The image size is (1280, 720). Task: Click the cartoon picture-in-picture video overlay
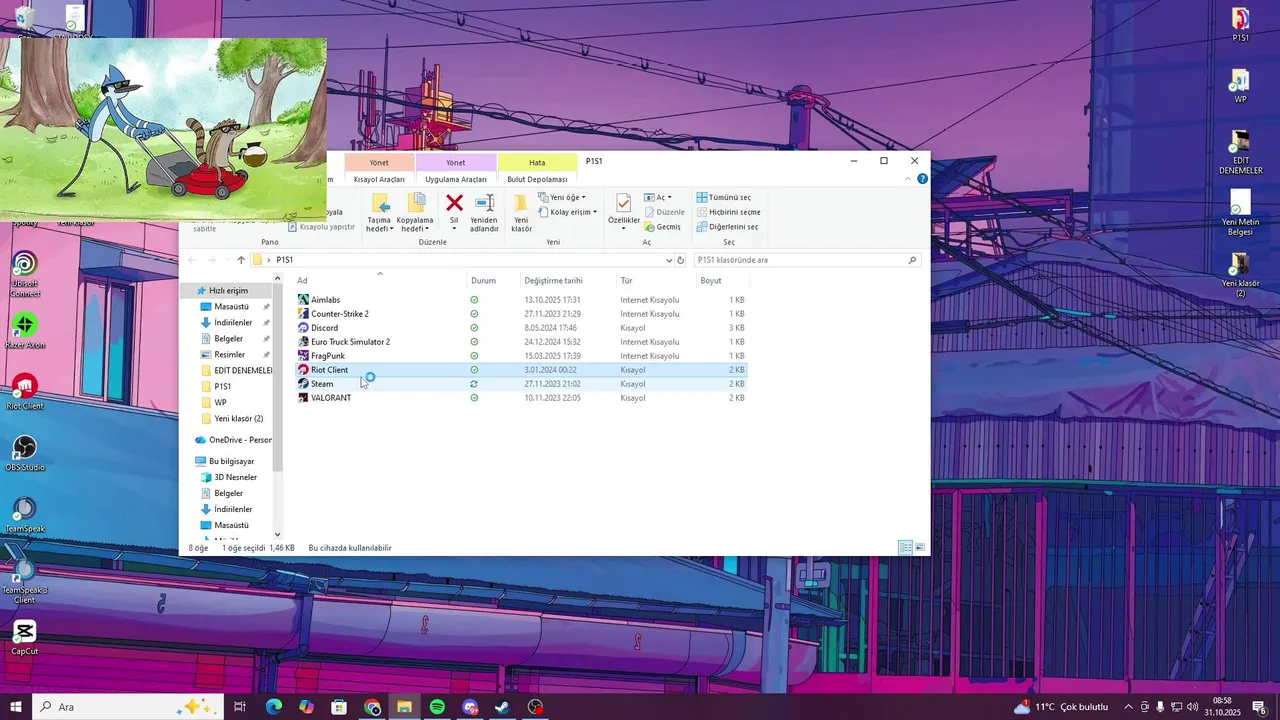click(x=163, y=129)
